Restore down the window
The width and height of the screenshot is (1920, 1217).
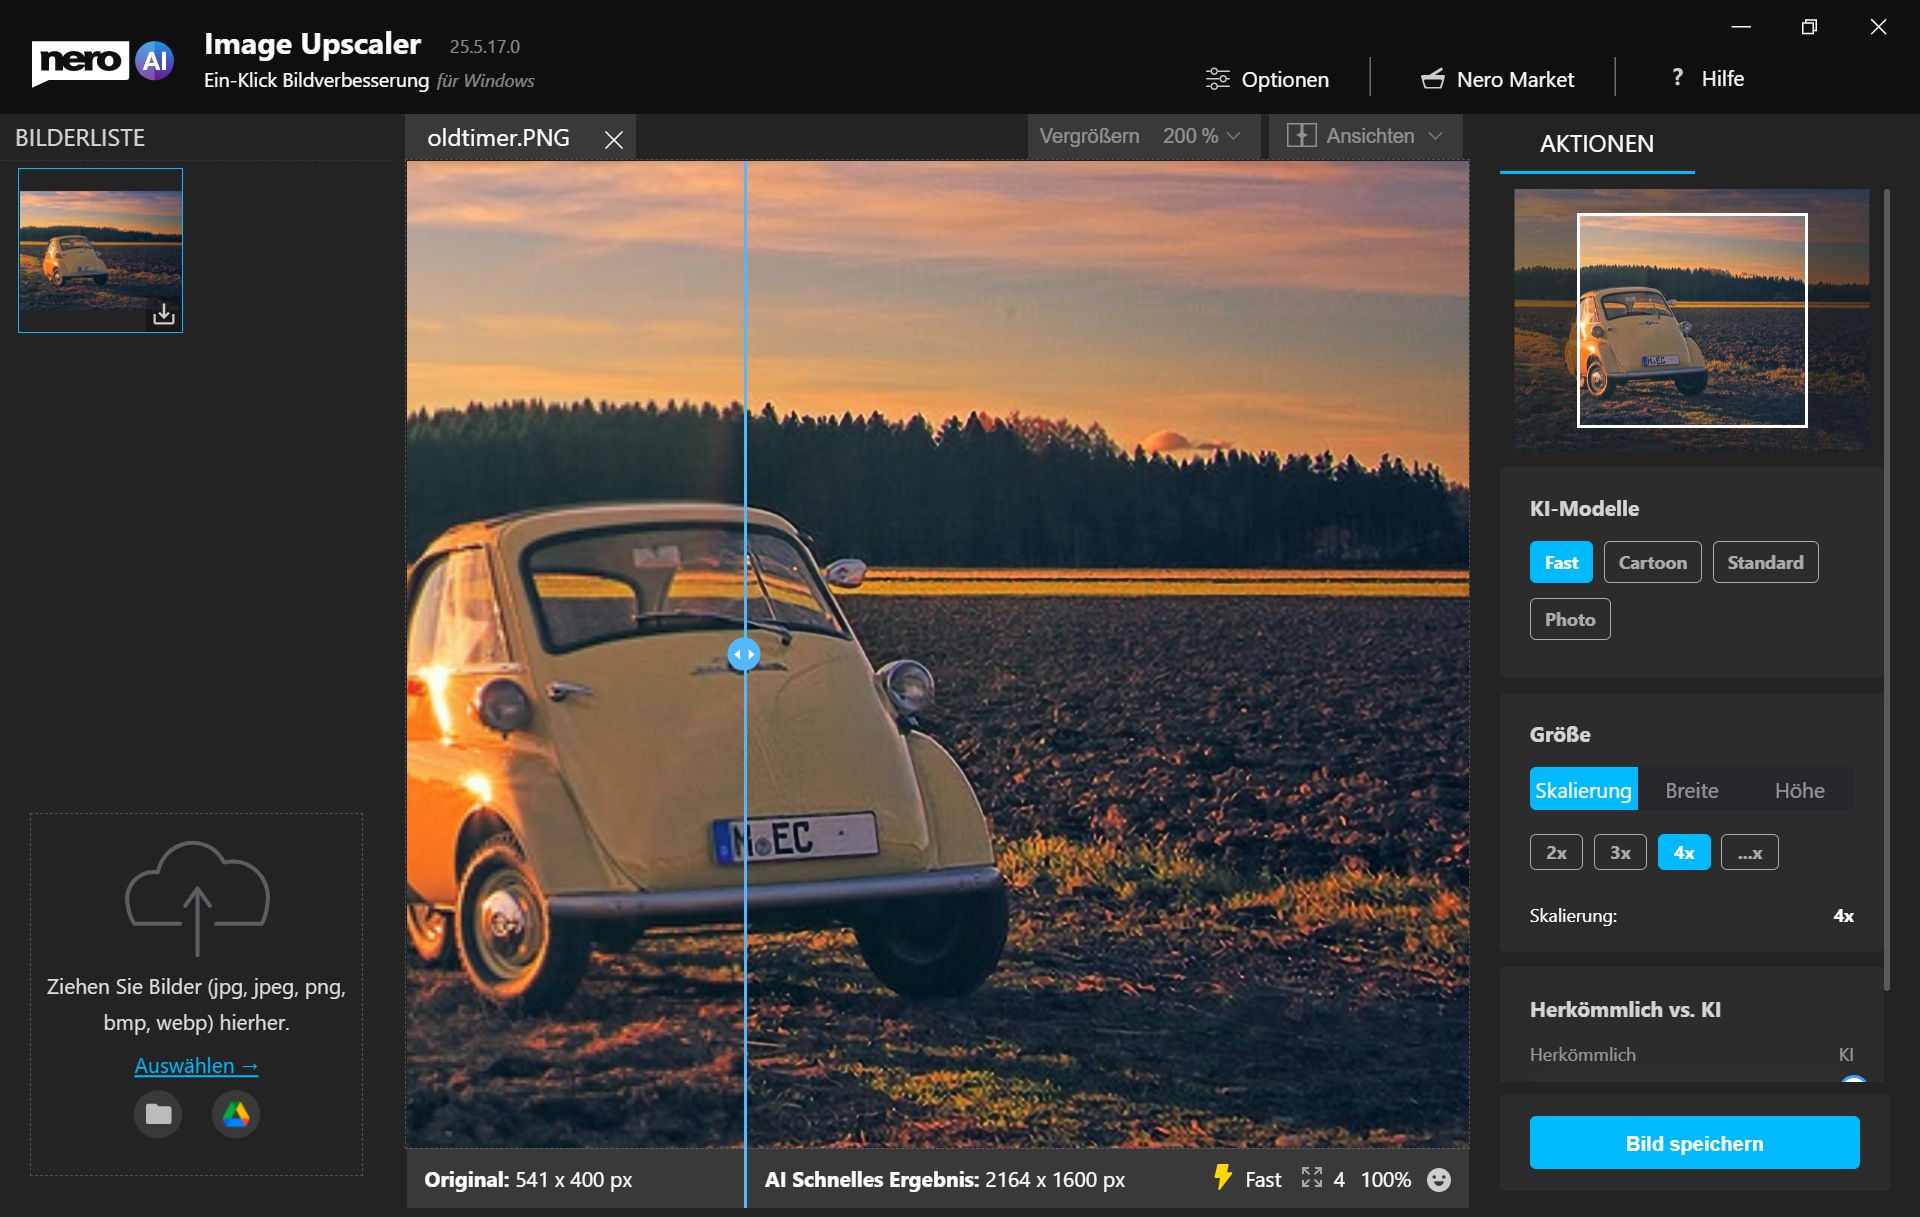(1809, 27)
